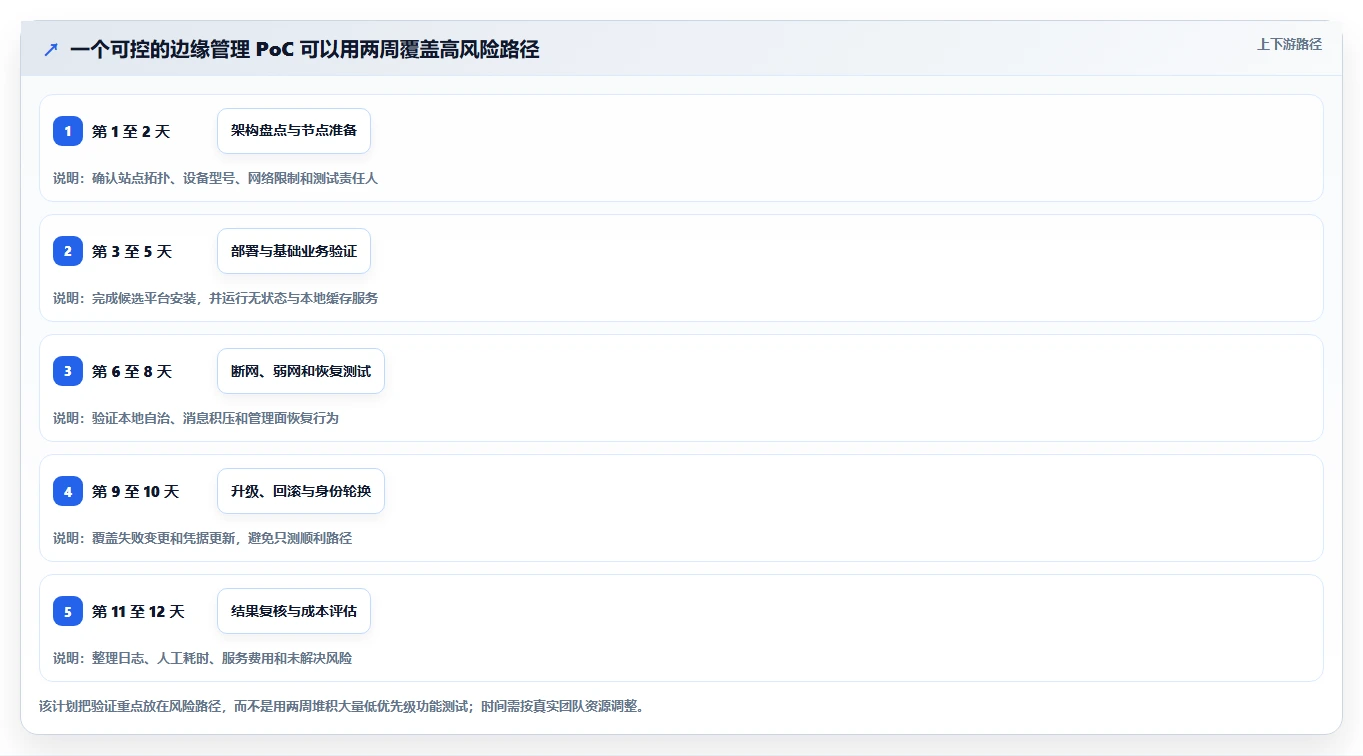The width and height of the screenshot is (1363, 756).
Task: Click the header title 一个可控的边缘管理 PoC
Action: coord(305,49)
